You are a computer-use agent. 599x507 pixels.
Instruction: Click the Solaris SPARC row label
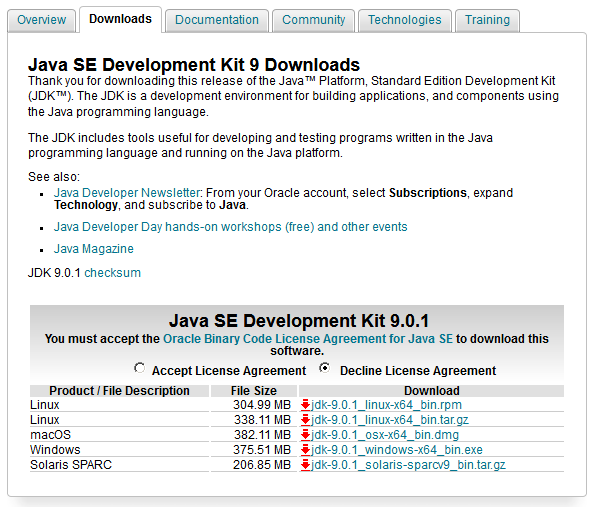pos(71,465)
